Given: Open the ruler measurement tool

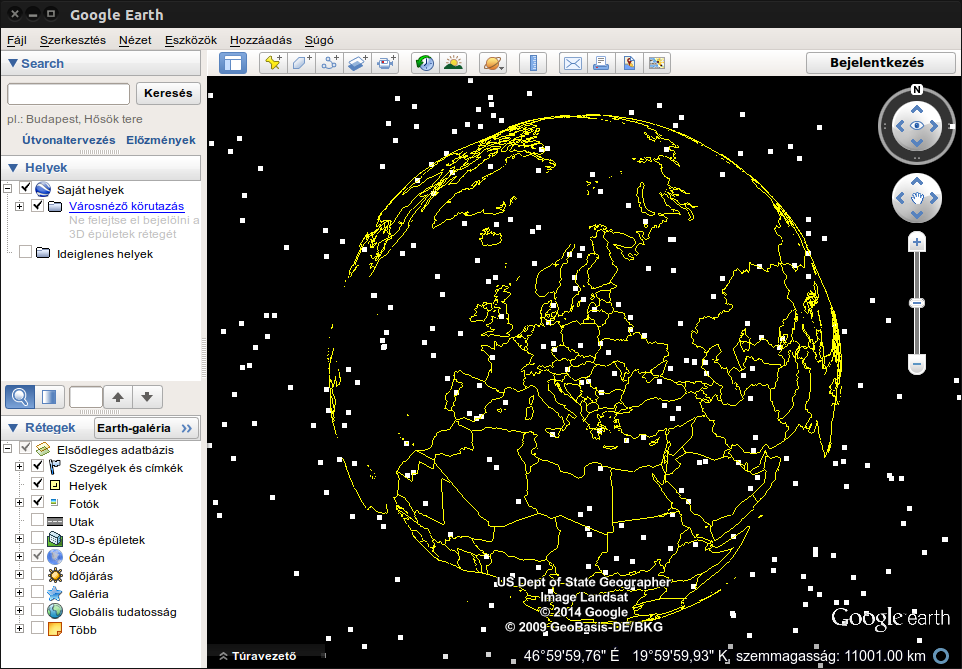Looking at the screenshot, I should coord(533,63).
